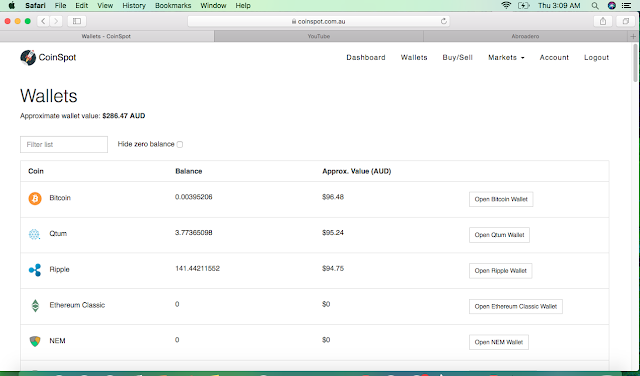Screen dimensions: 640x376
Task: Switch to the Abroadero tab
Action: 525,36
